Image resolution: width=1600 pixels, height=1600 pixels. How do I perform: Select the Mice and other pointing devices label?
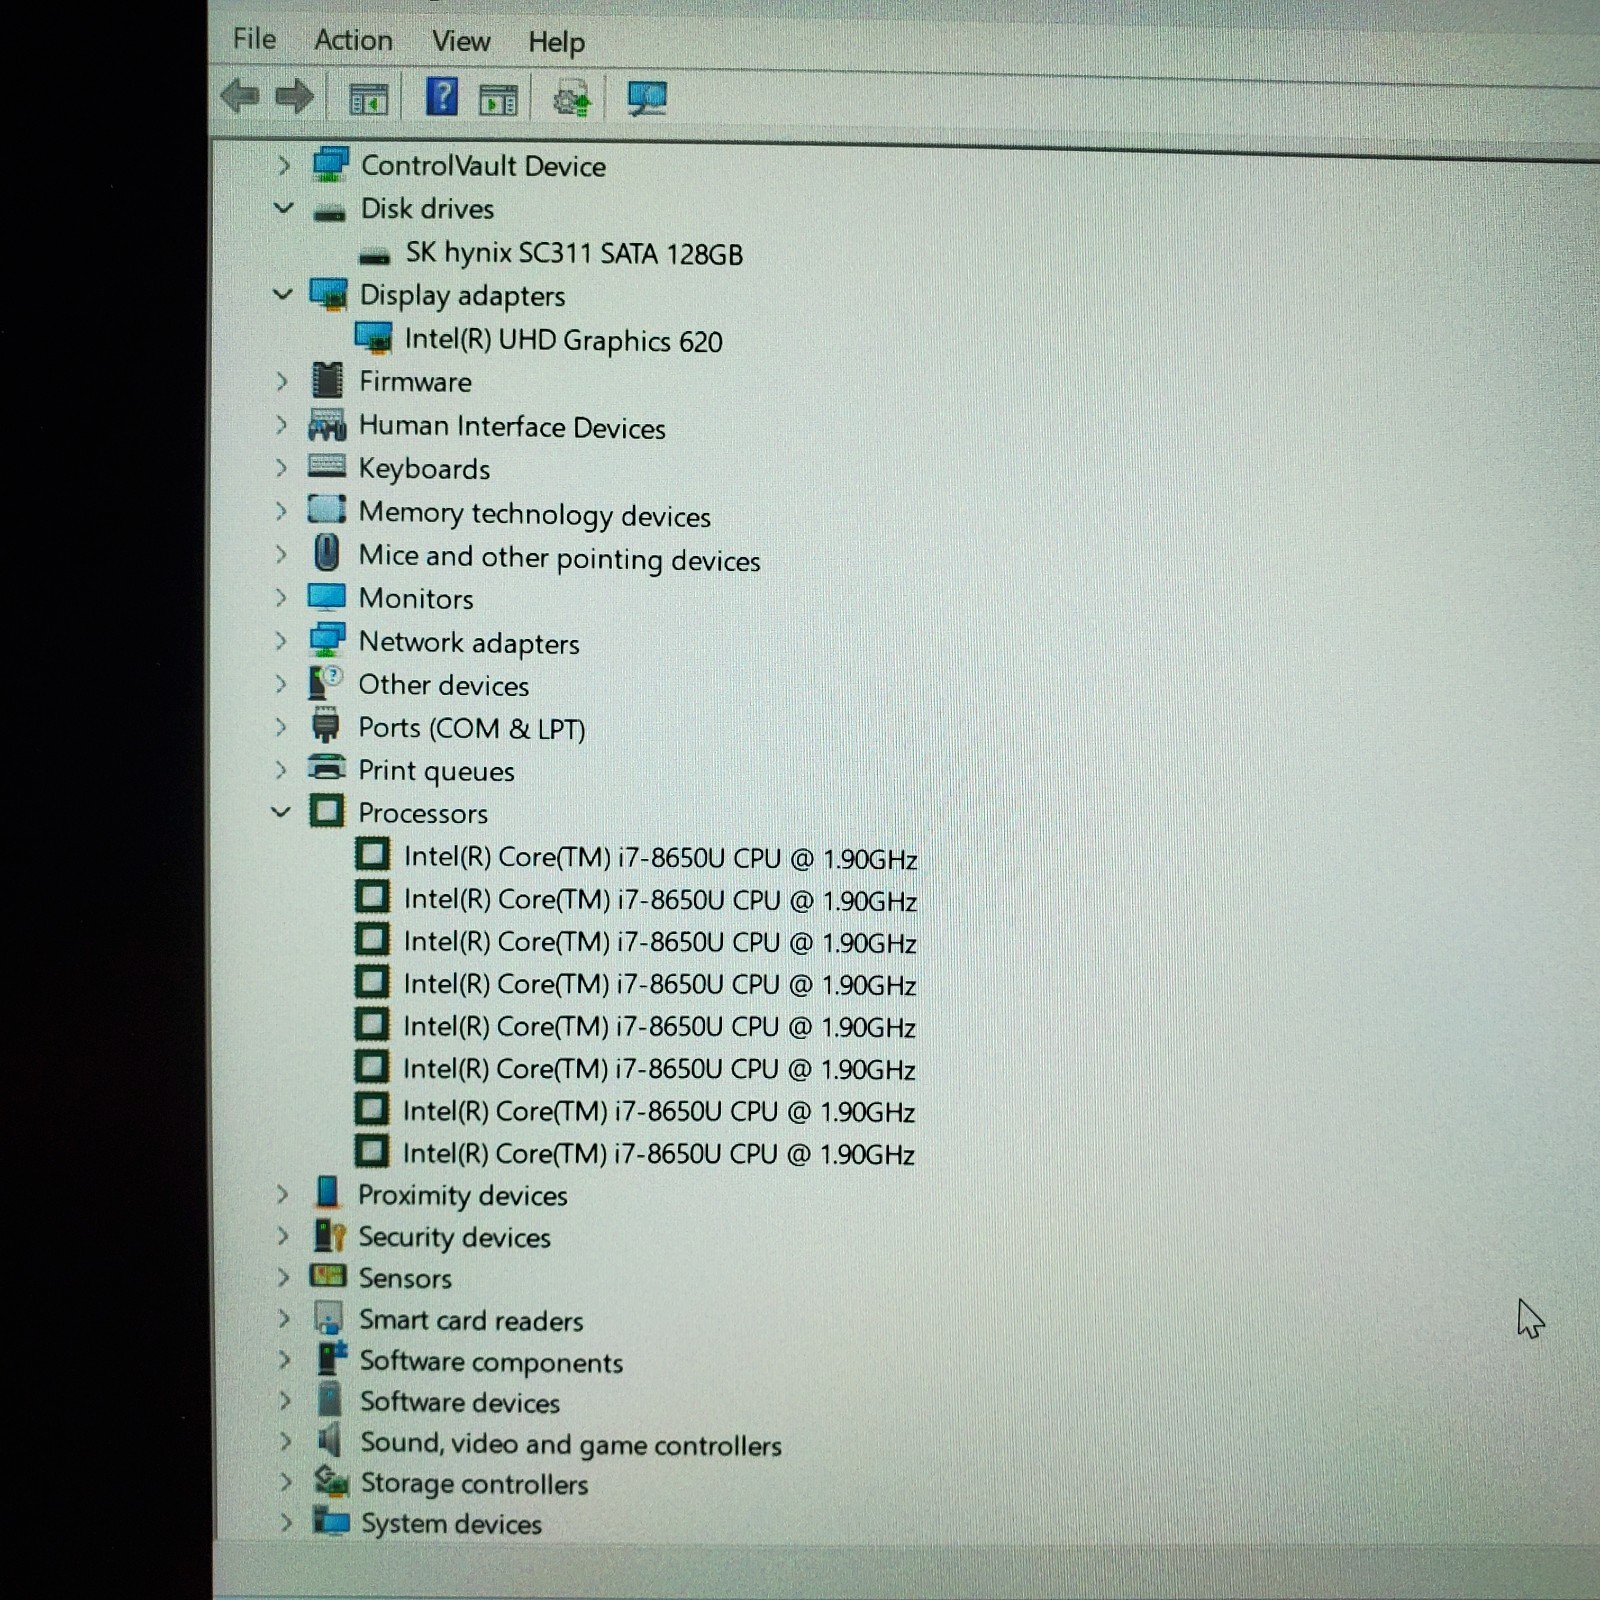coord(559,558)
